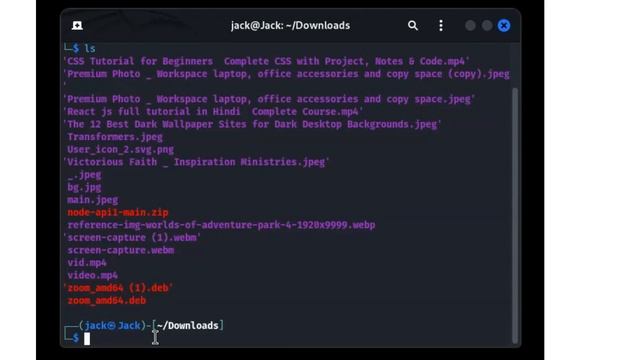Click the terminal vertical scrollbar
The image size is (640, 360).
[515, 216]
